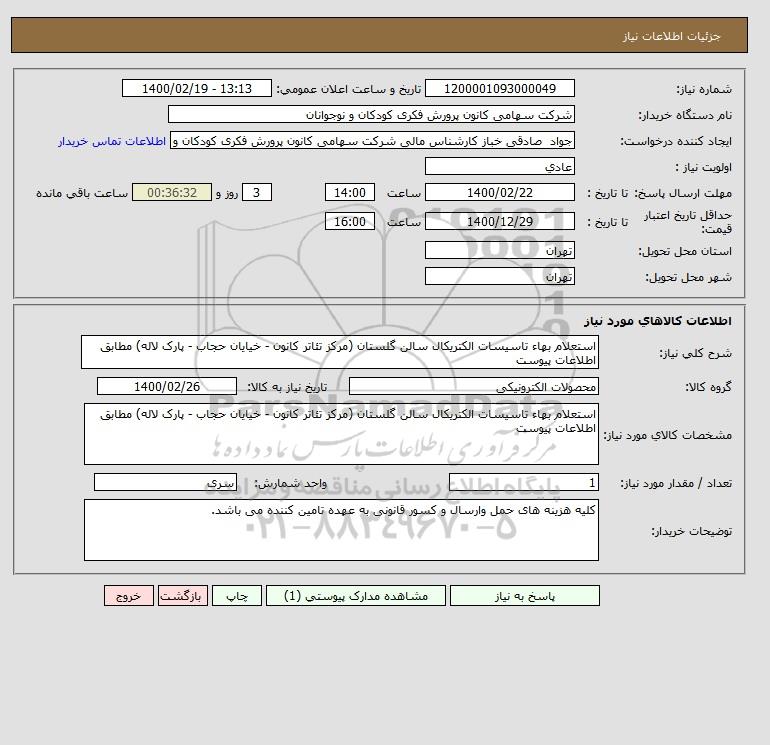Click the 'نام دستگاه خریدار:' label

tap(685, 115)
